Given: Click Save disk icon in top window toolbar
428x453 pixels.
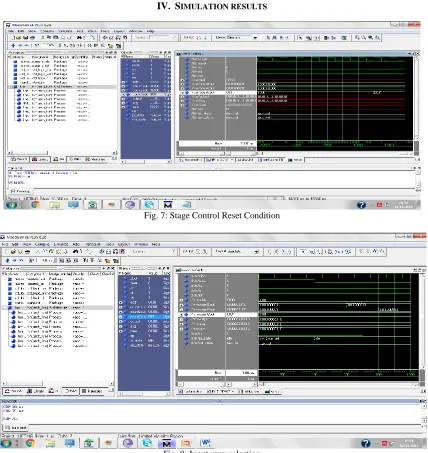Looking at the screenshot, I should [x=25, y=38].
